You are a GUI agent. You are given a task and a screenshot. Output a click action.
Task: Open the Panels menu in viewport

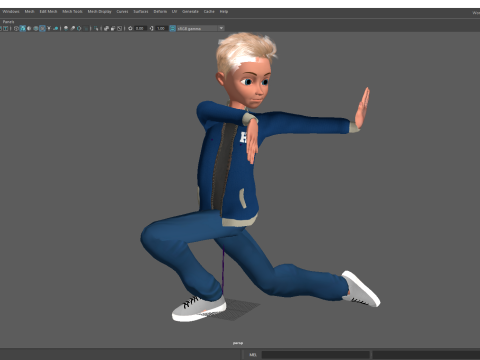[x=8, y=22]
